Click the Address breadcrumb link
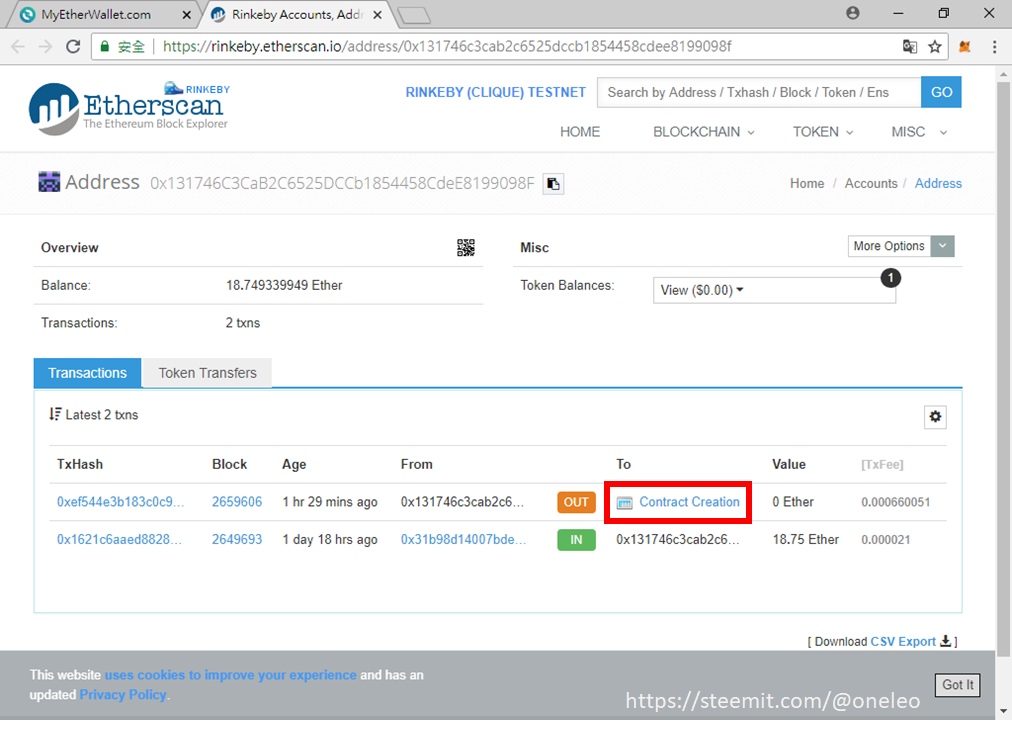The width and height of the screenshot is (1012, 729). pos(938,183)
